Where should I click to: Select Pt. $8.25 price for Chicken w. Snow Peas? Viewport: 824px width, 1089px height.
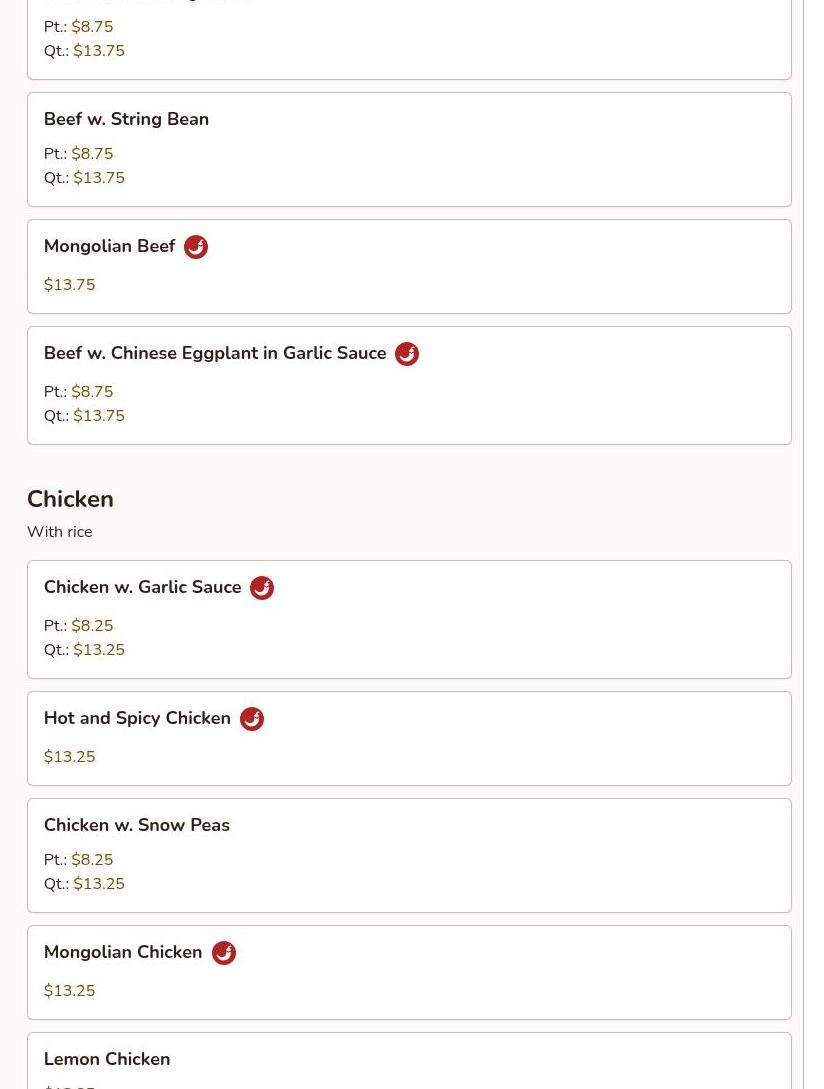point(79,860)
